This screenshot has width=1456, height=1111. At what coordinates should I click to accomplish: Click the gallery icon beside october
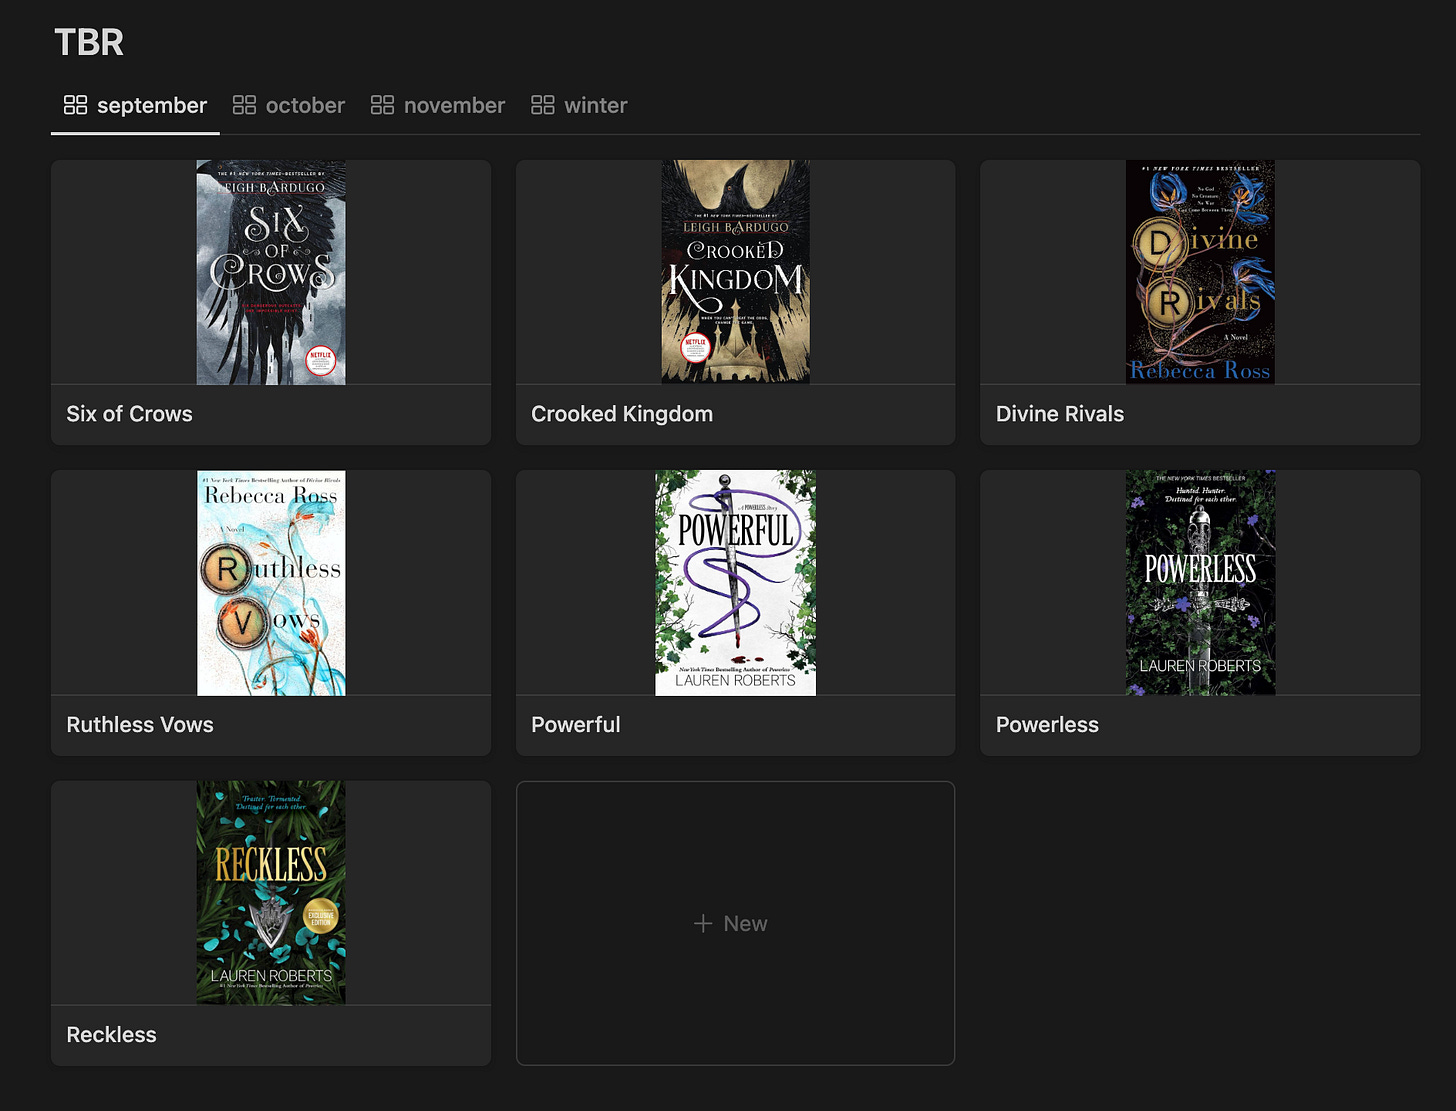[x=244, y=105]
